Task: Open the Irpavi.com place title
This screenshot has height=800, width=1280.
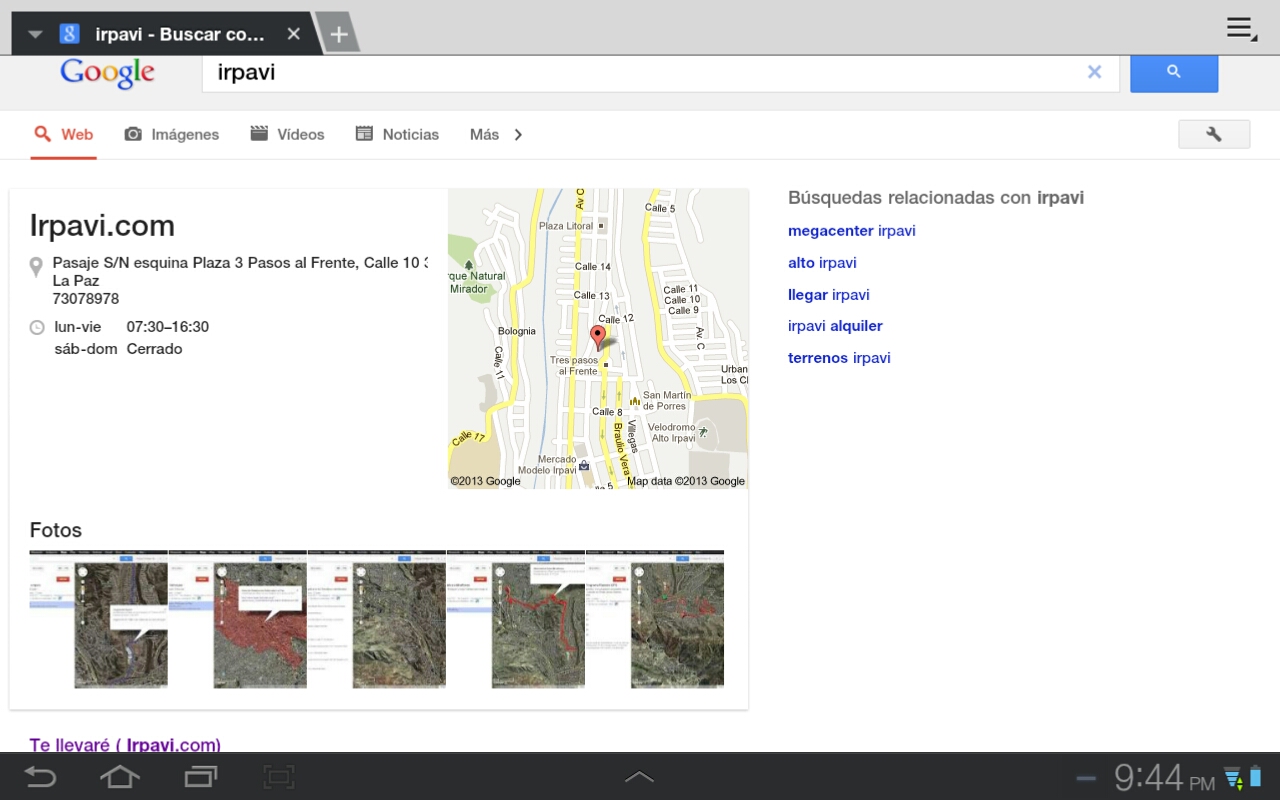Action: pos(102,225)
